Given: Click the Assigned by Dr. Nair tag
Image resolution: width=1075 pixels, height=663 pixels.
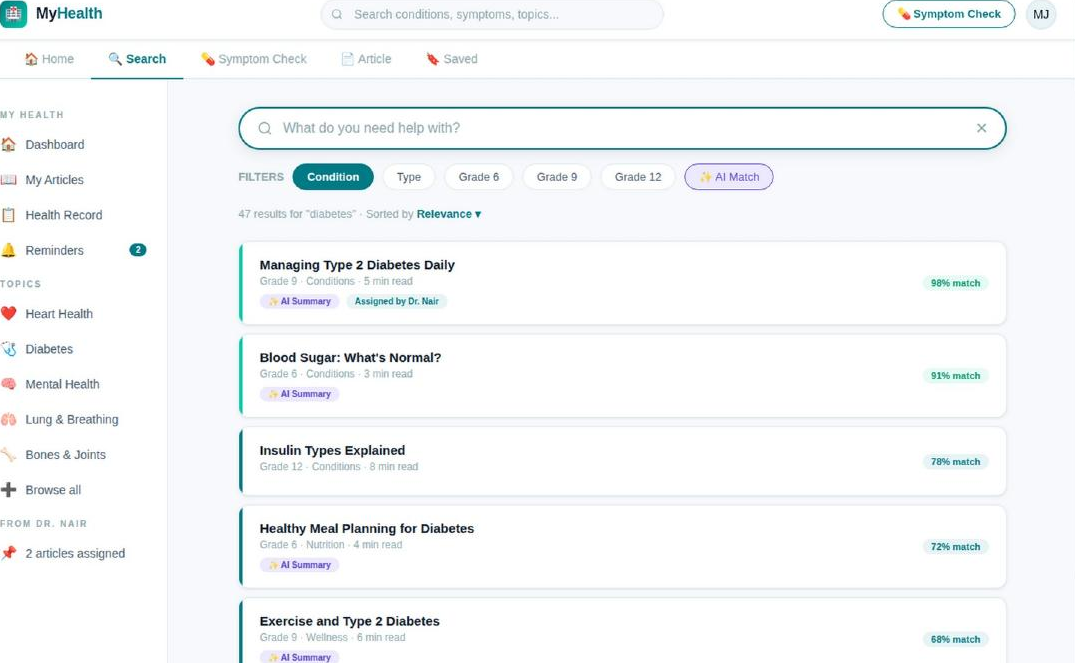Looking at the screenshot, I should (396, 301).
